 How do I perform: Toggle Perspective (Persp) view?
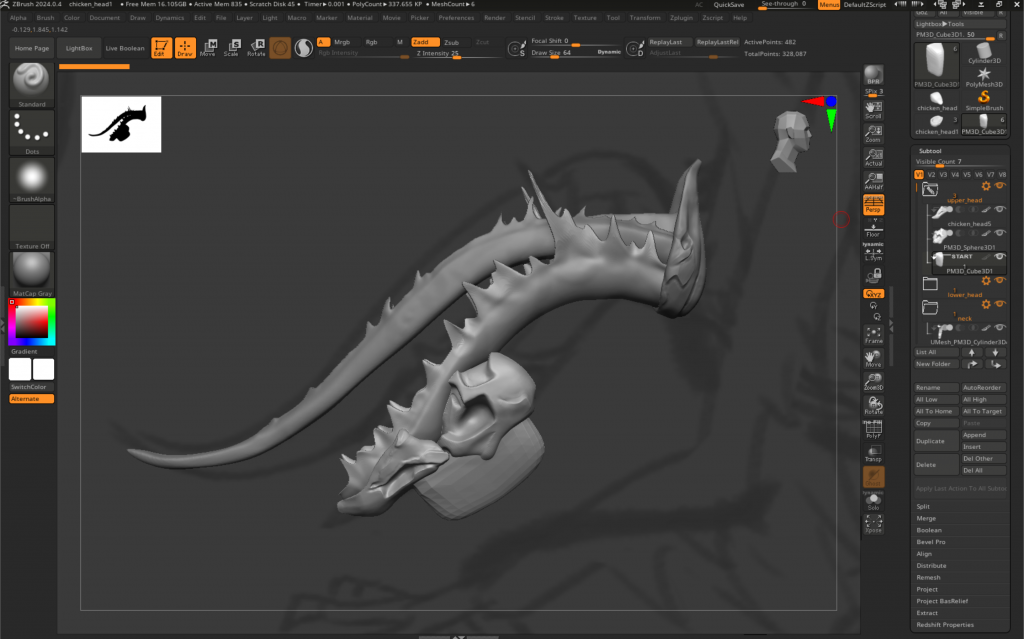[873, 205]
